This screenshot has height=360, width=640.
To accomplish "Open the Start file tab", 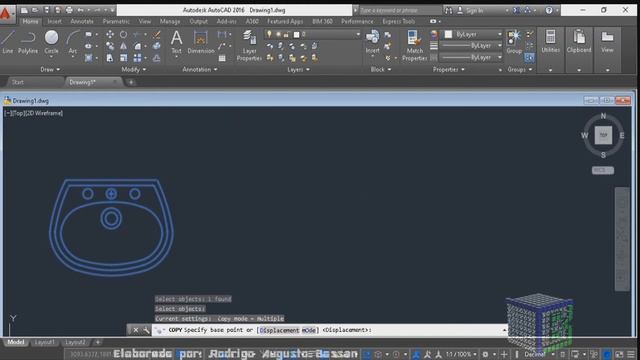I will tap(18, 82).
